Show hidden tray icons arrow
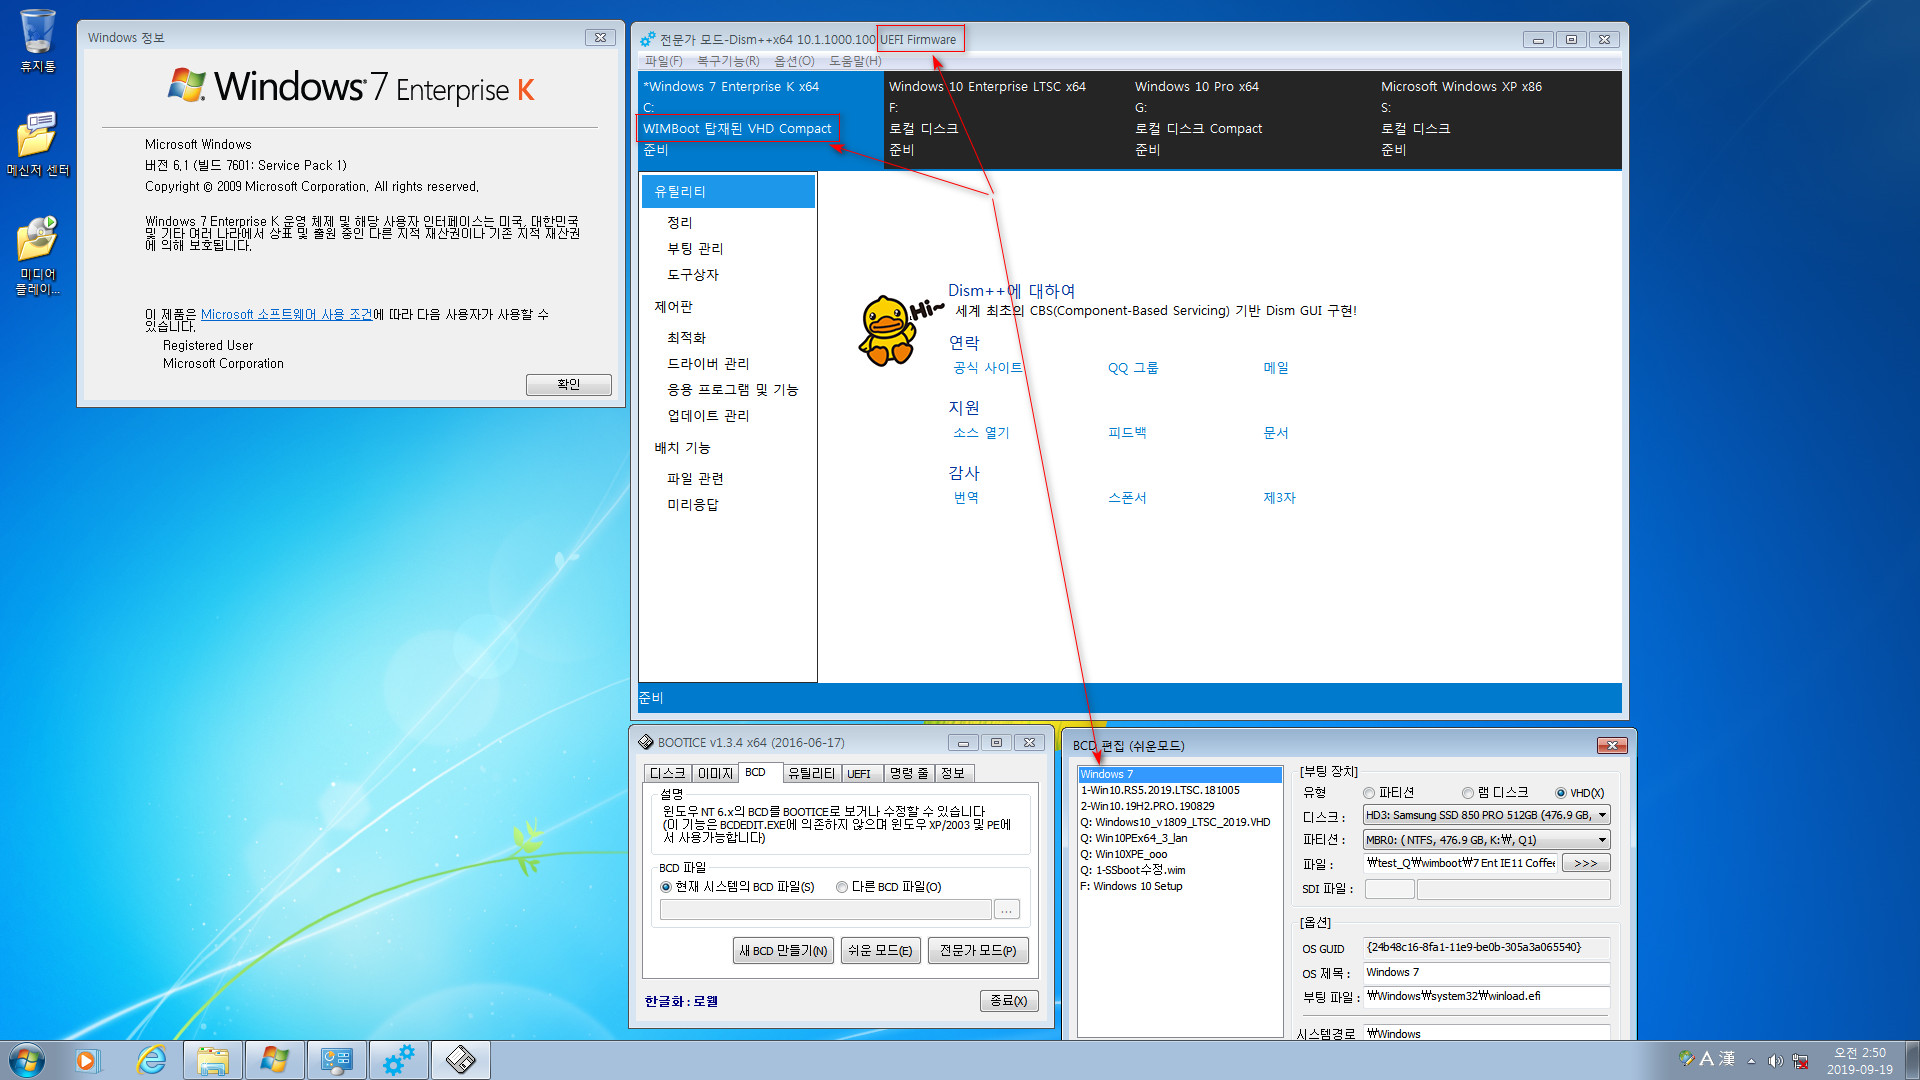Viewport: 1920px width, 1080px height. point(1751,1061)
